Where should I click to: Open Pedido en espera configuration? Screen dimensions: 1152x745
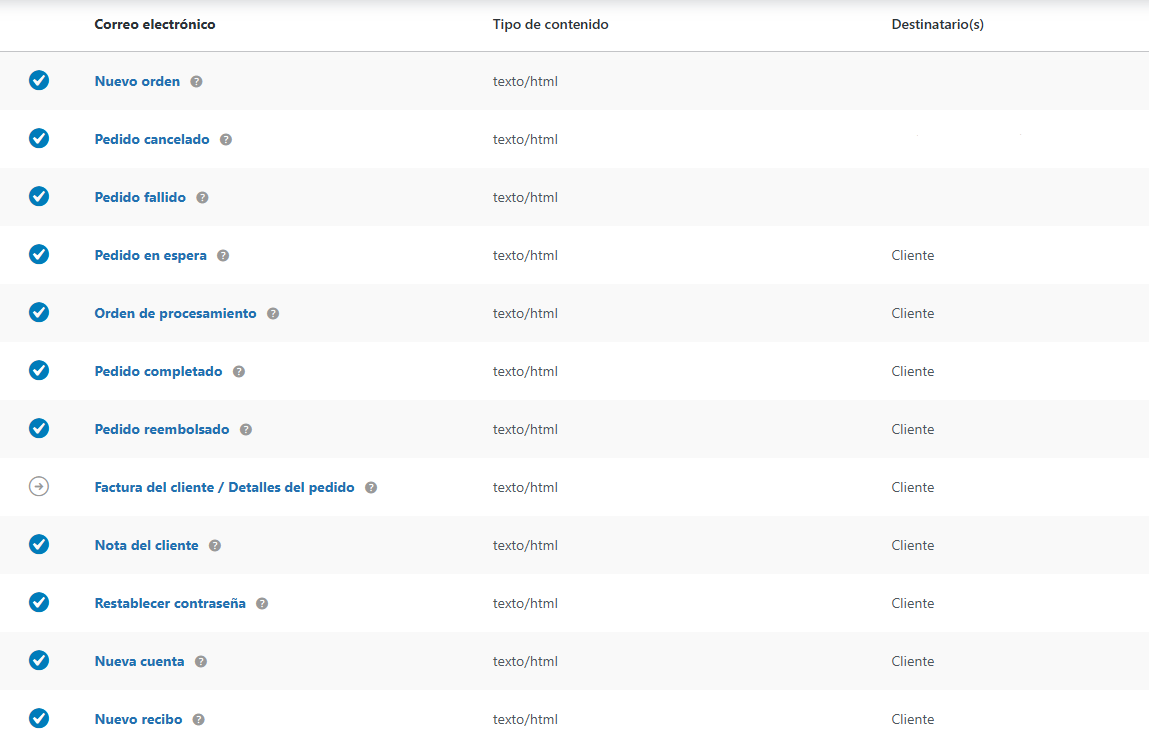pyautogui.click(x=150, y=255)
